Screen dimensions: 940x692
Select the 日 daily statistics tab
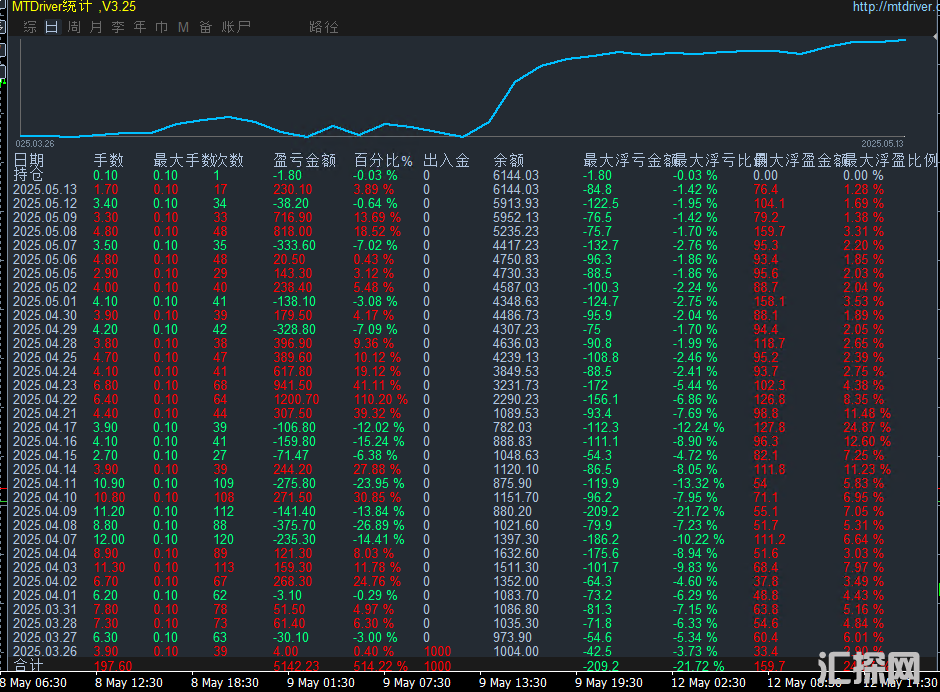(x=52, y=27)
